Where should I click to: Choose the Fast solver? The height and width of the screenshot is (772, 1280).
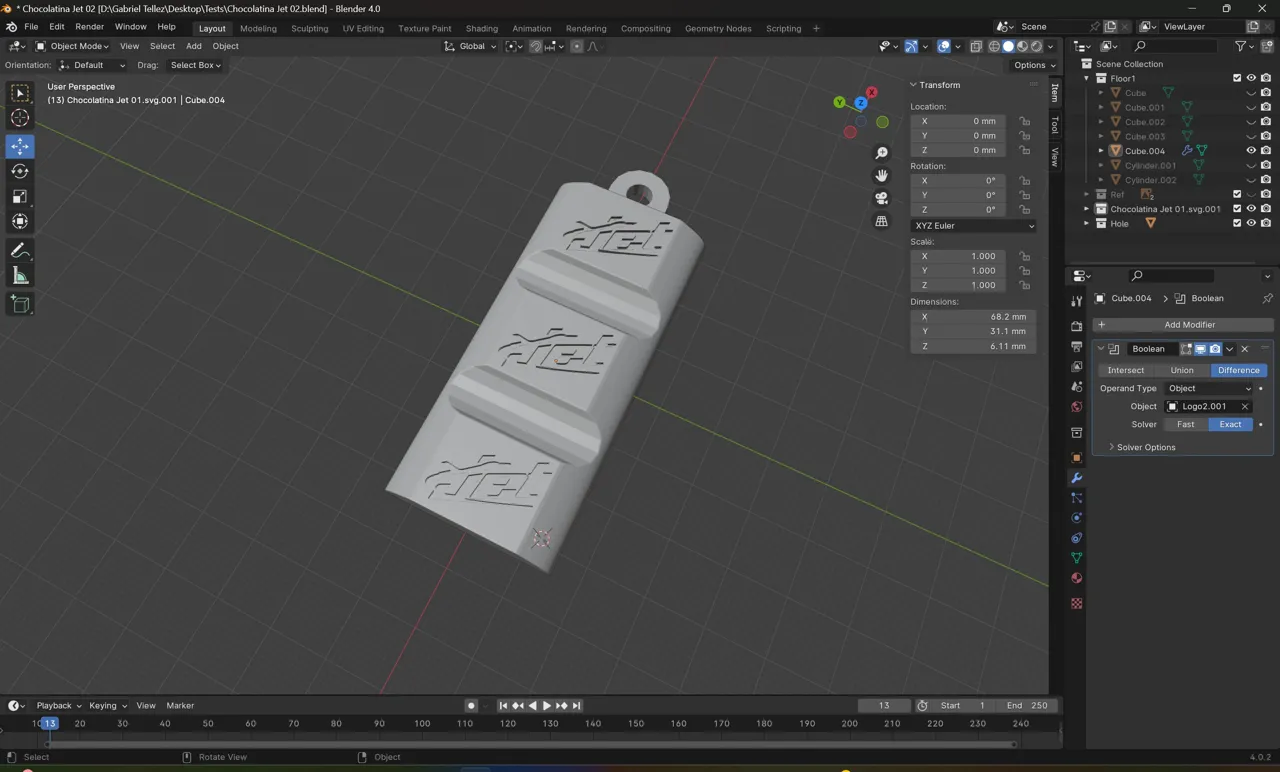(1185, 424)
